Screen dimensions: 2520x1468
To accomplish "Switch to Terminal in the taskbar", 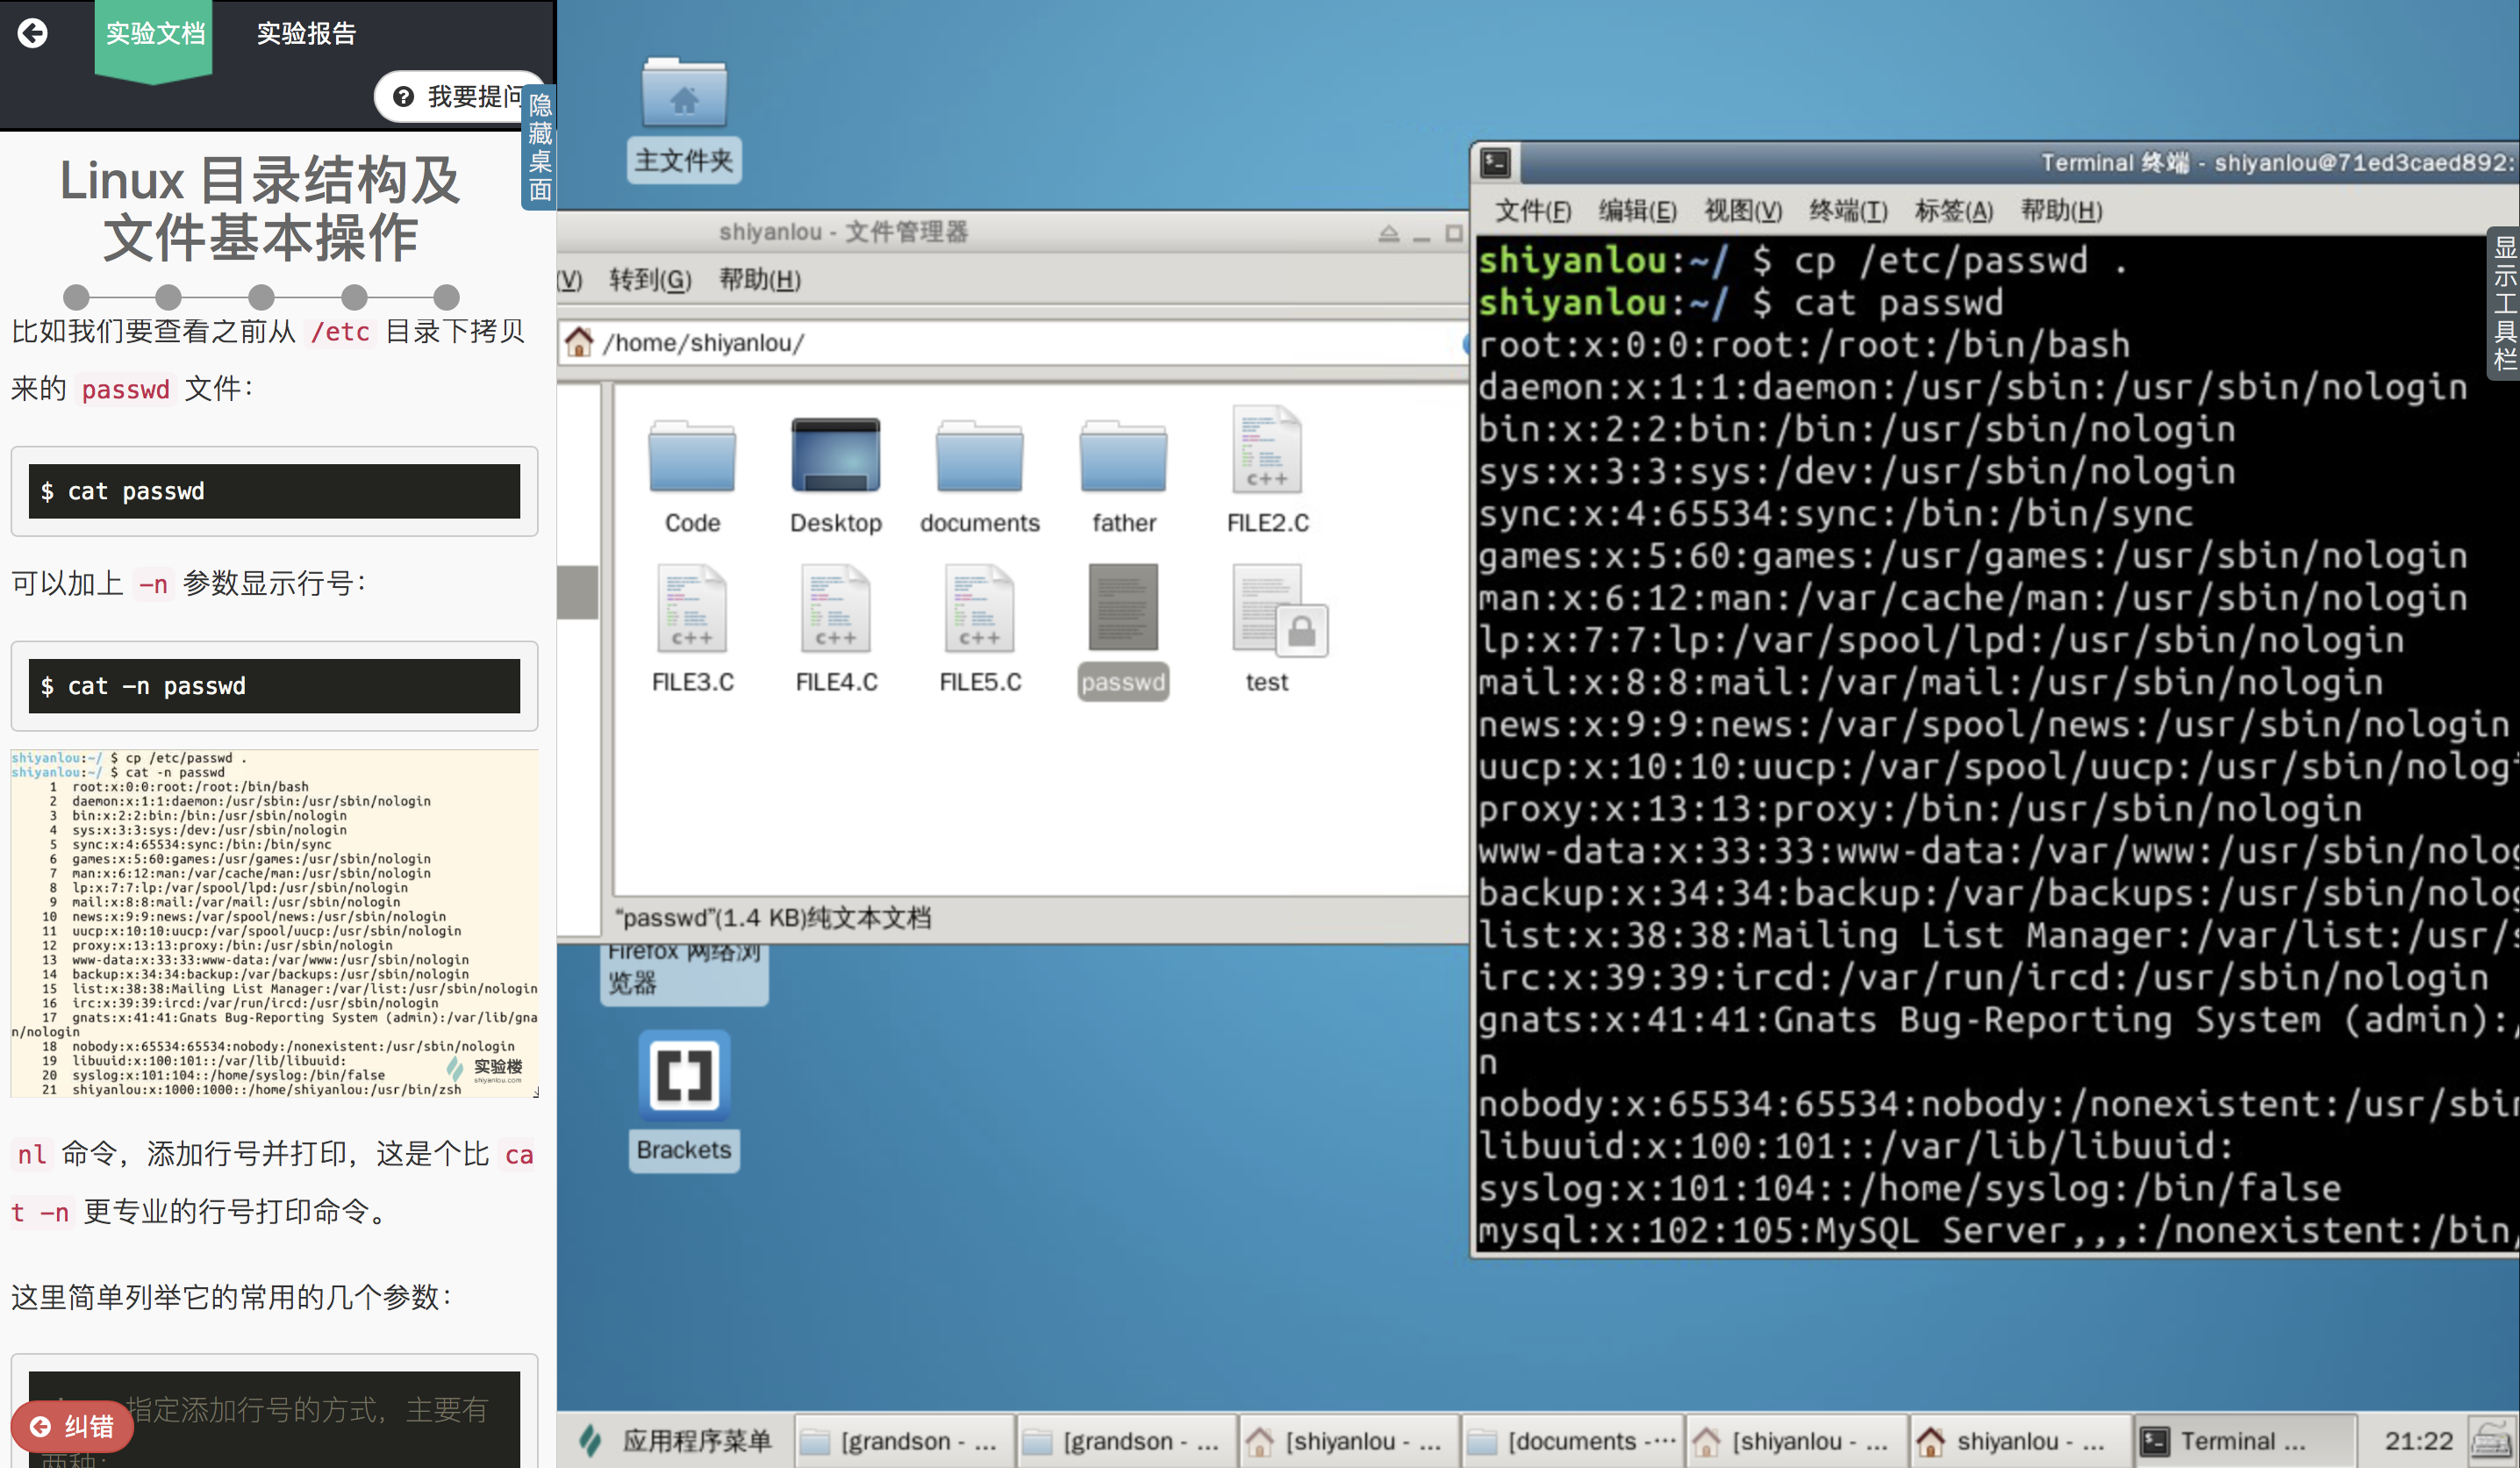I will point(2228,1441).
